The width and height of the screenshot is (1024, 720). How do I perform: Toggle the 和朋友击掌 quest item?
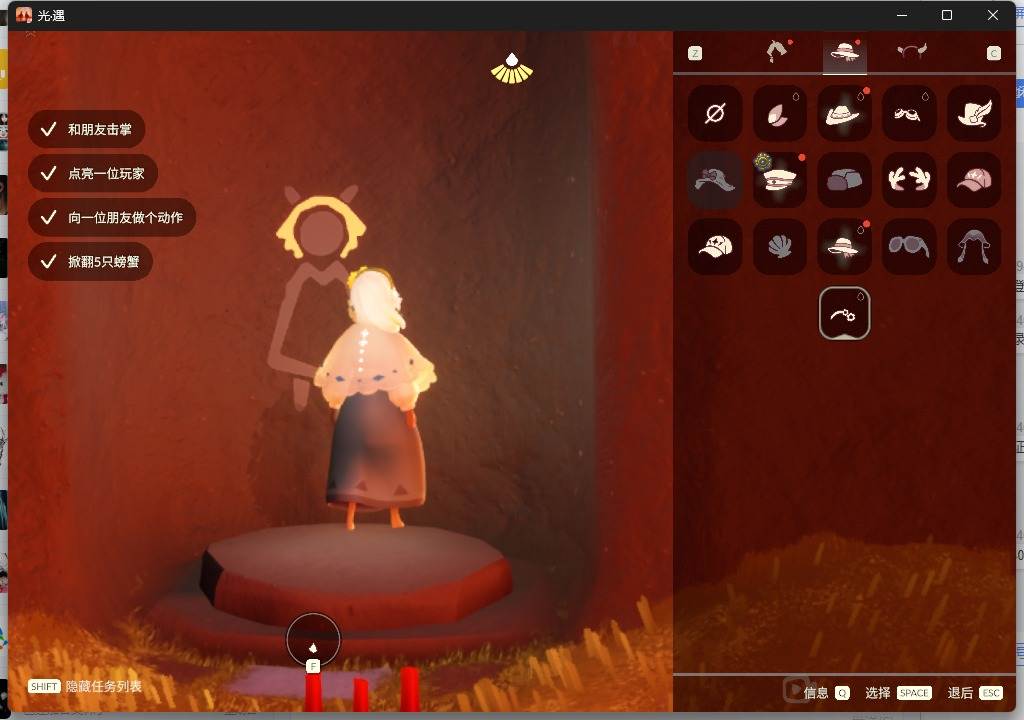tap(86, 129)
